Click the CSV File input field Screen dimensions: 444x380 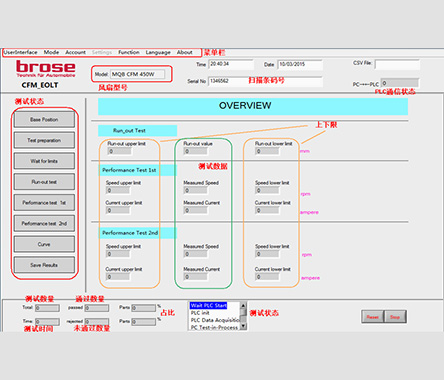pos(397,64)
